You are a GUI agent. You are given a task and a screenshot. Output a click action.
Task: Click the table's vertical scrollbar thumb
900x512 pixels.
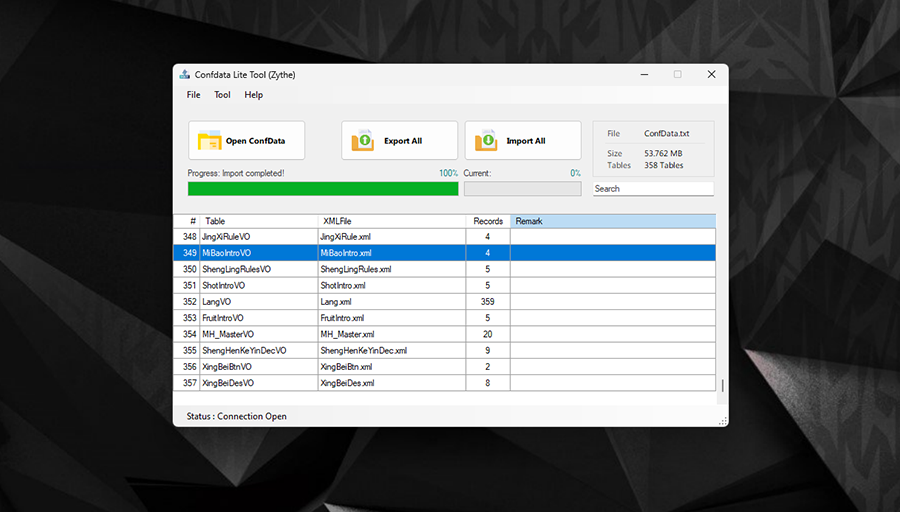[722, 385]
